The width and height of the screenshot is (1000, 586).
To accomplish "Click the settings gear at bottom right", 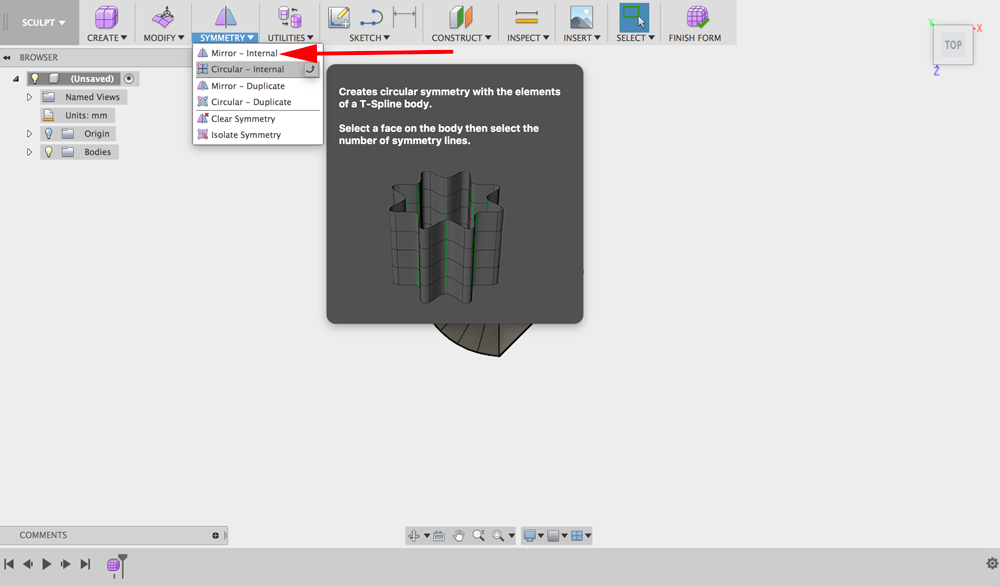I will click(992, 563).
